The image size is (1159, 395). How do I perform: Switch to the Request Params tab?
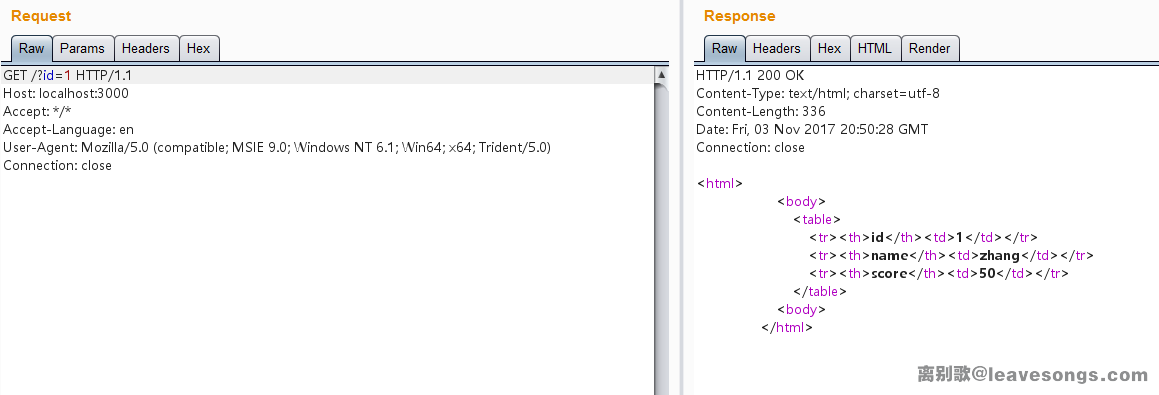(x=83, y=48)
